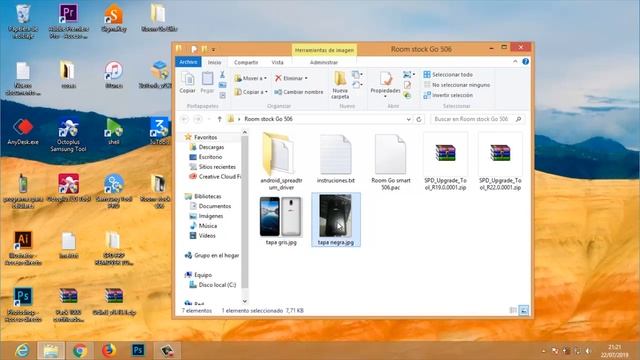The image size is (640, 360).
Task: Switch to details view in status bar
Action: 513,311
